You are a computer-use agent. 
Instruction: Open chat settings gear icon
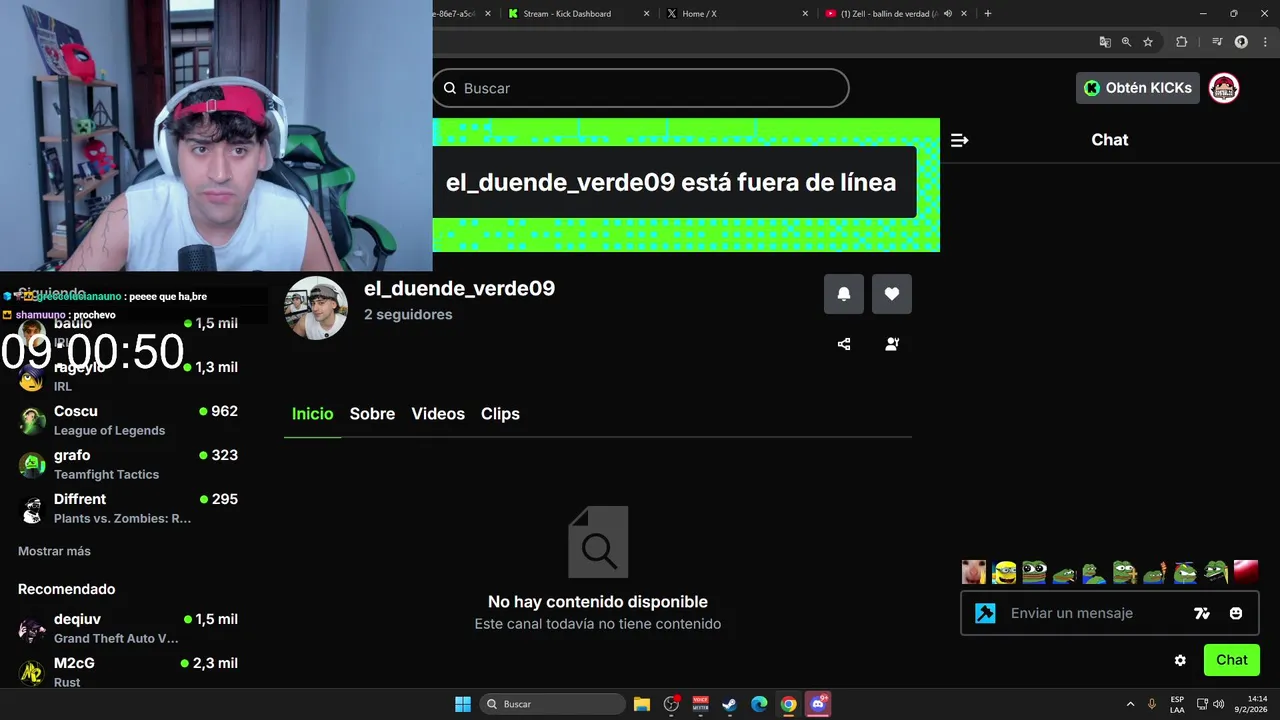[1180, 660]
